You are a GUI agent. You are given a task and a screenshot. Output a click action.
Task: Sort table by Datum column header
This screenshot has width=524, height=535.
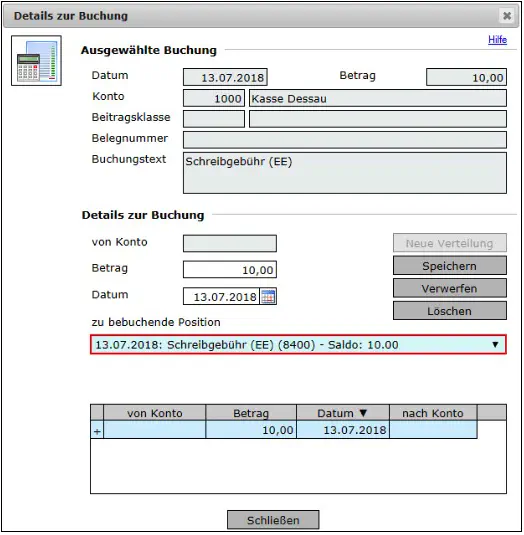tap(343, 413)
